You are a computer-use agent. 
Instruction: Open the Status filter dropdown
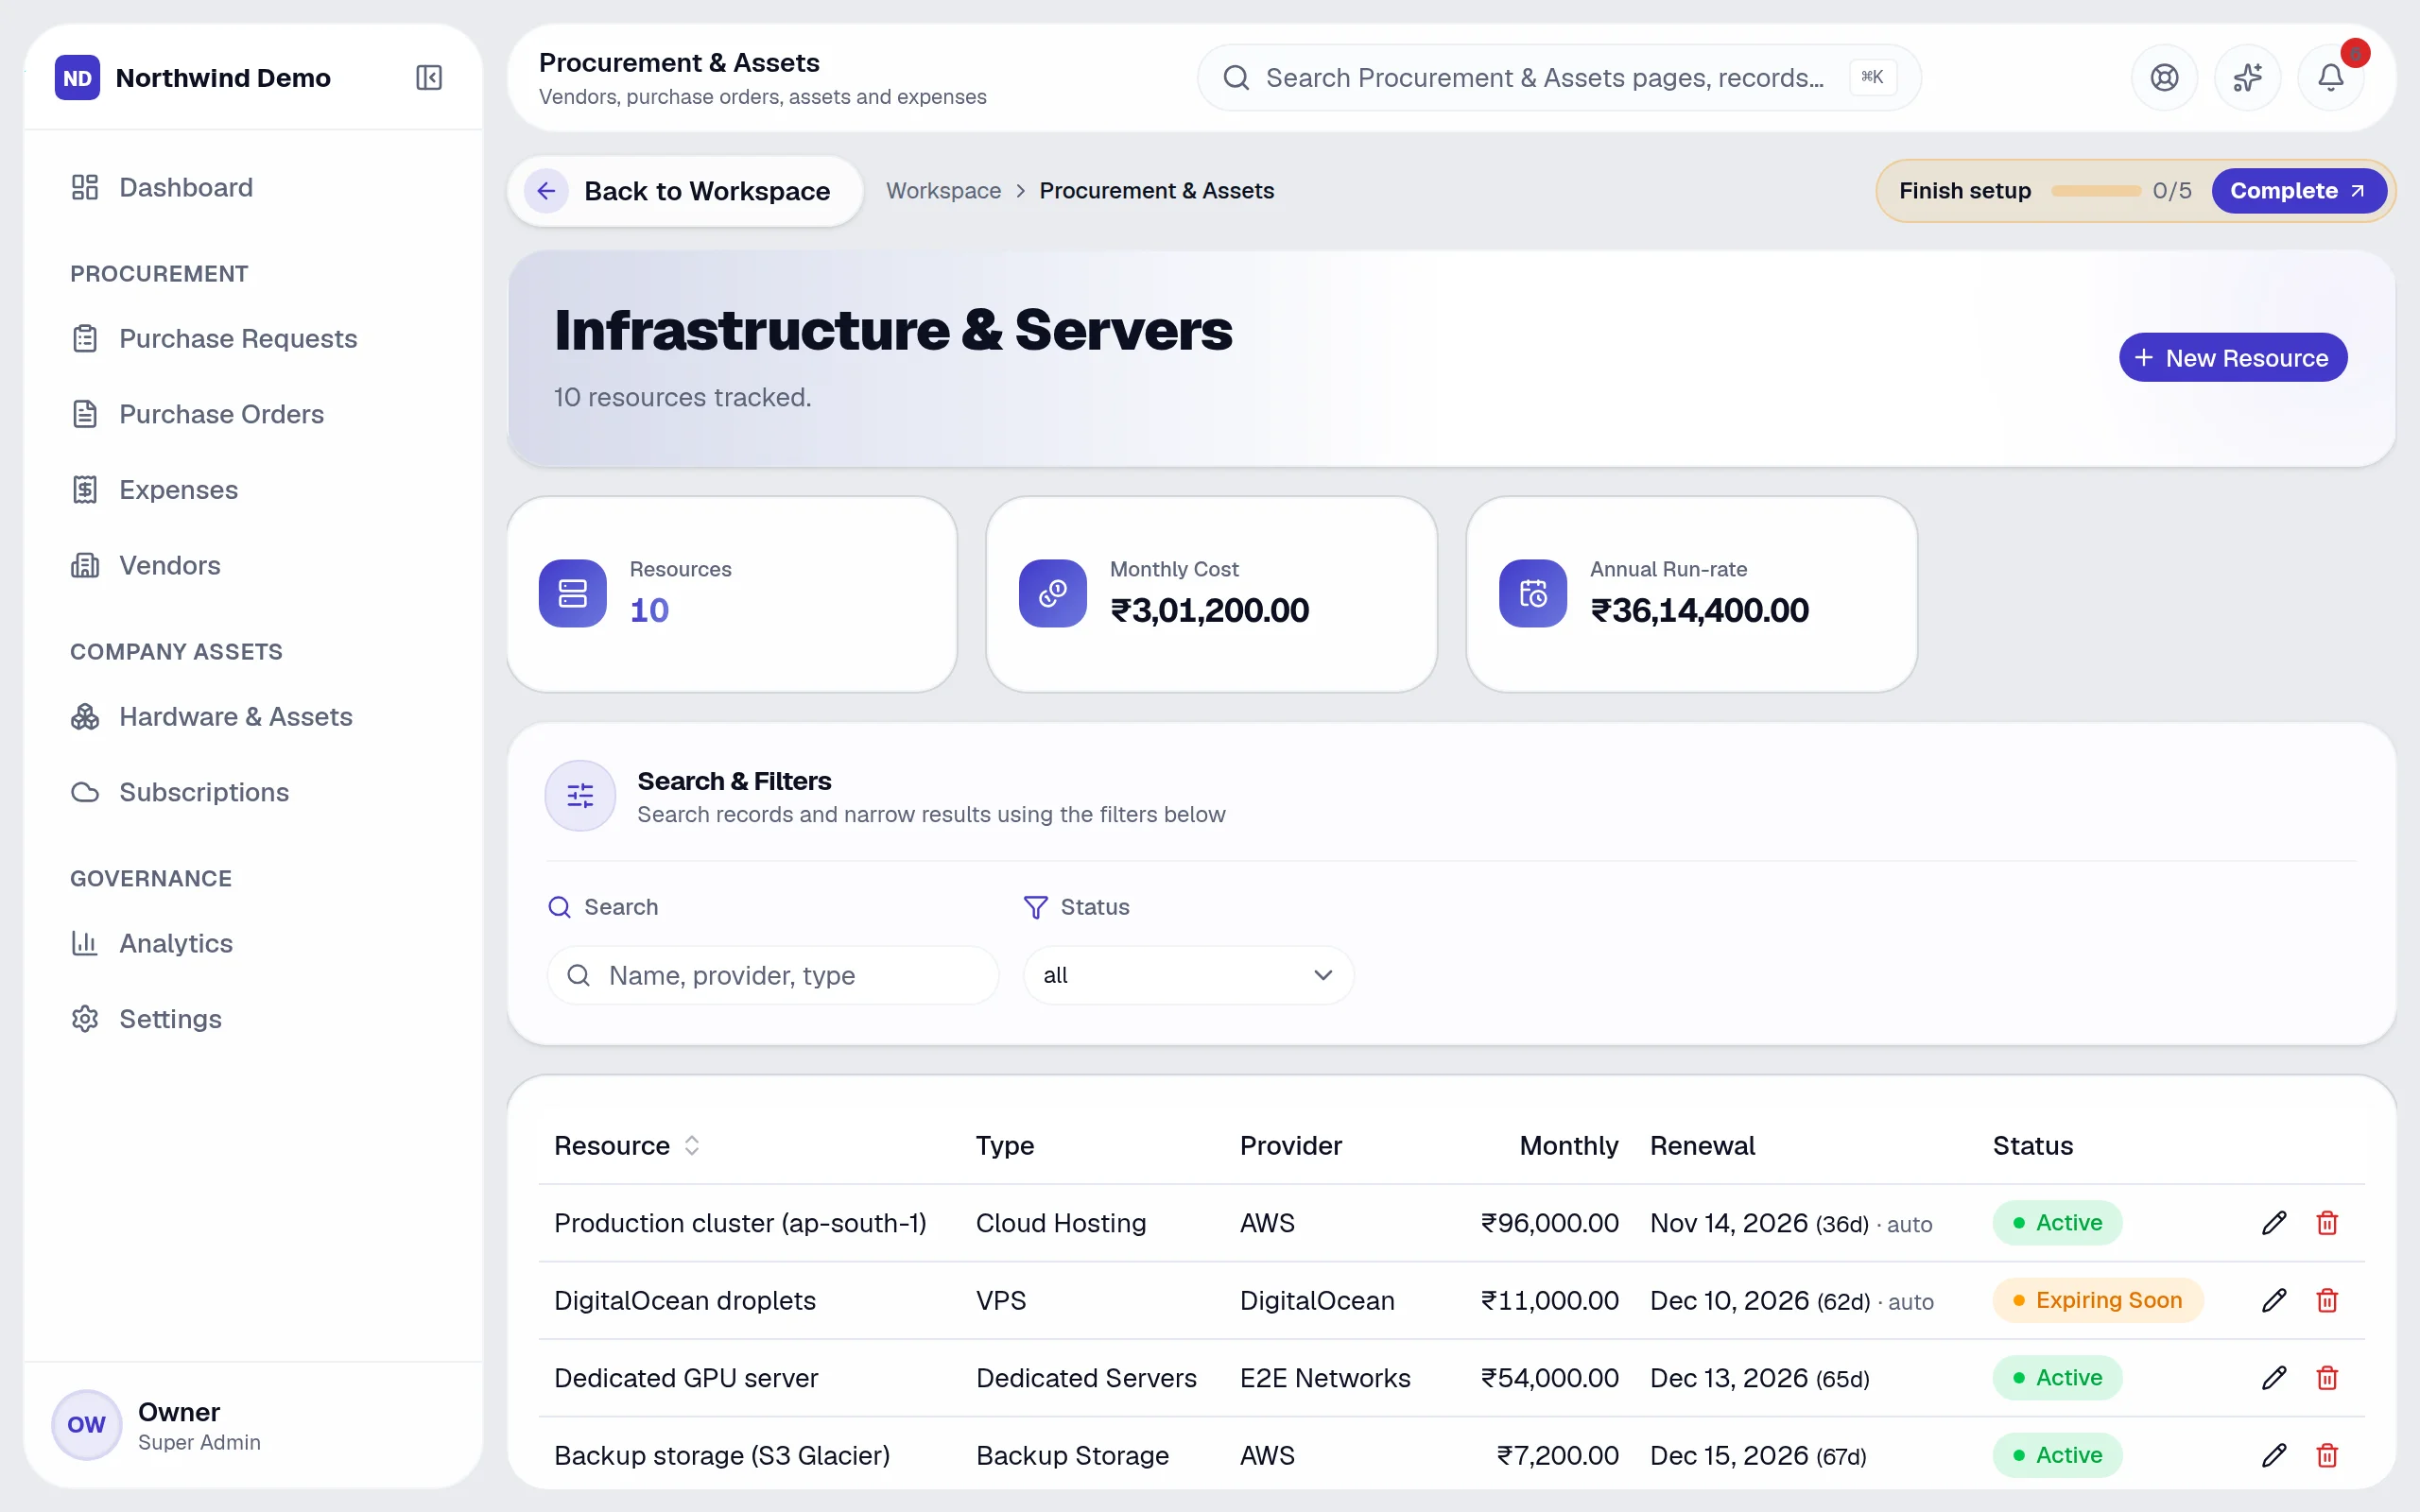point(1188,975)
